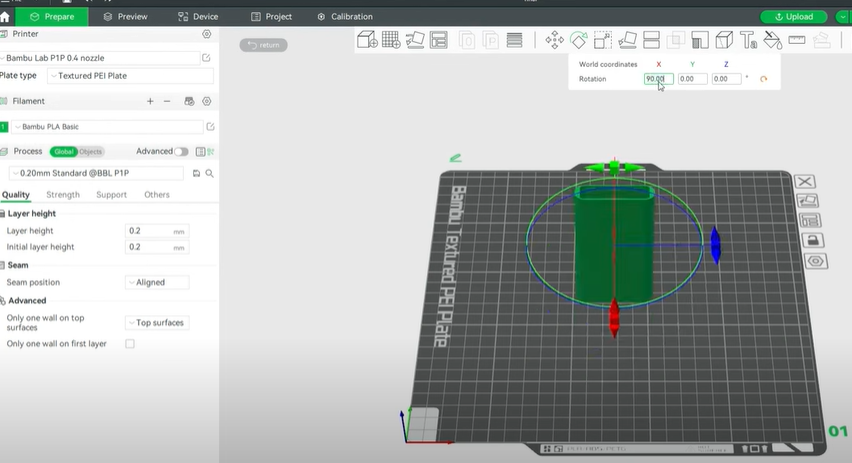The image size is (852, 463).
Task: Click the Home icon
Action: point(5,17)
